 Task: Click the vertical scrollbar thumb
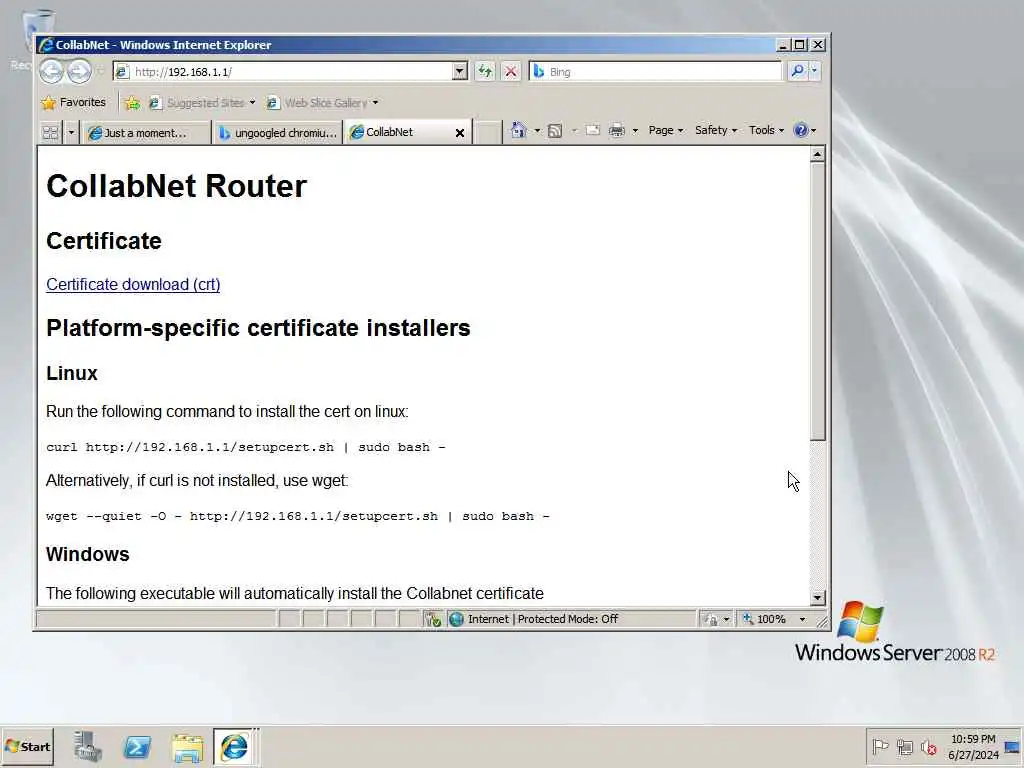click(x=817, y=301)
